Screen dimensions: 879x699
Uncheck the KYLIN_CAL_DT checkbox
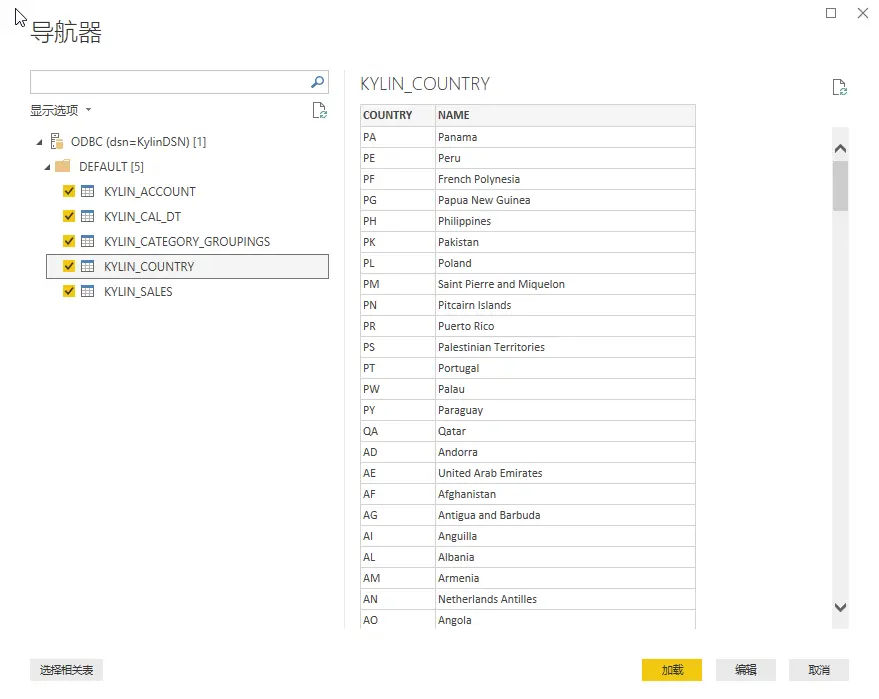69,216
